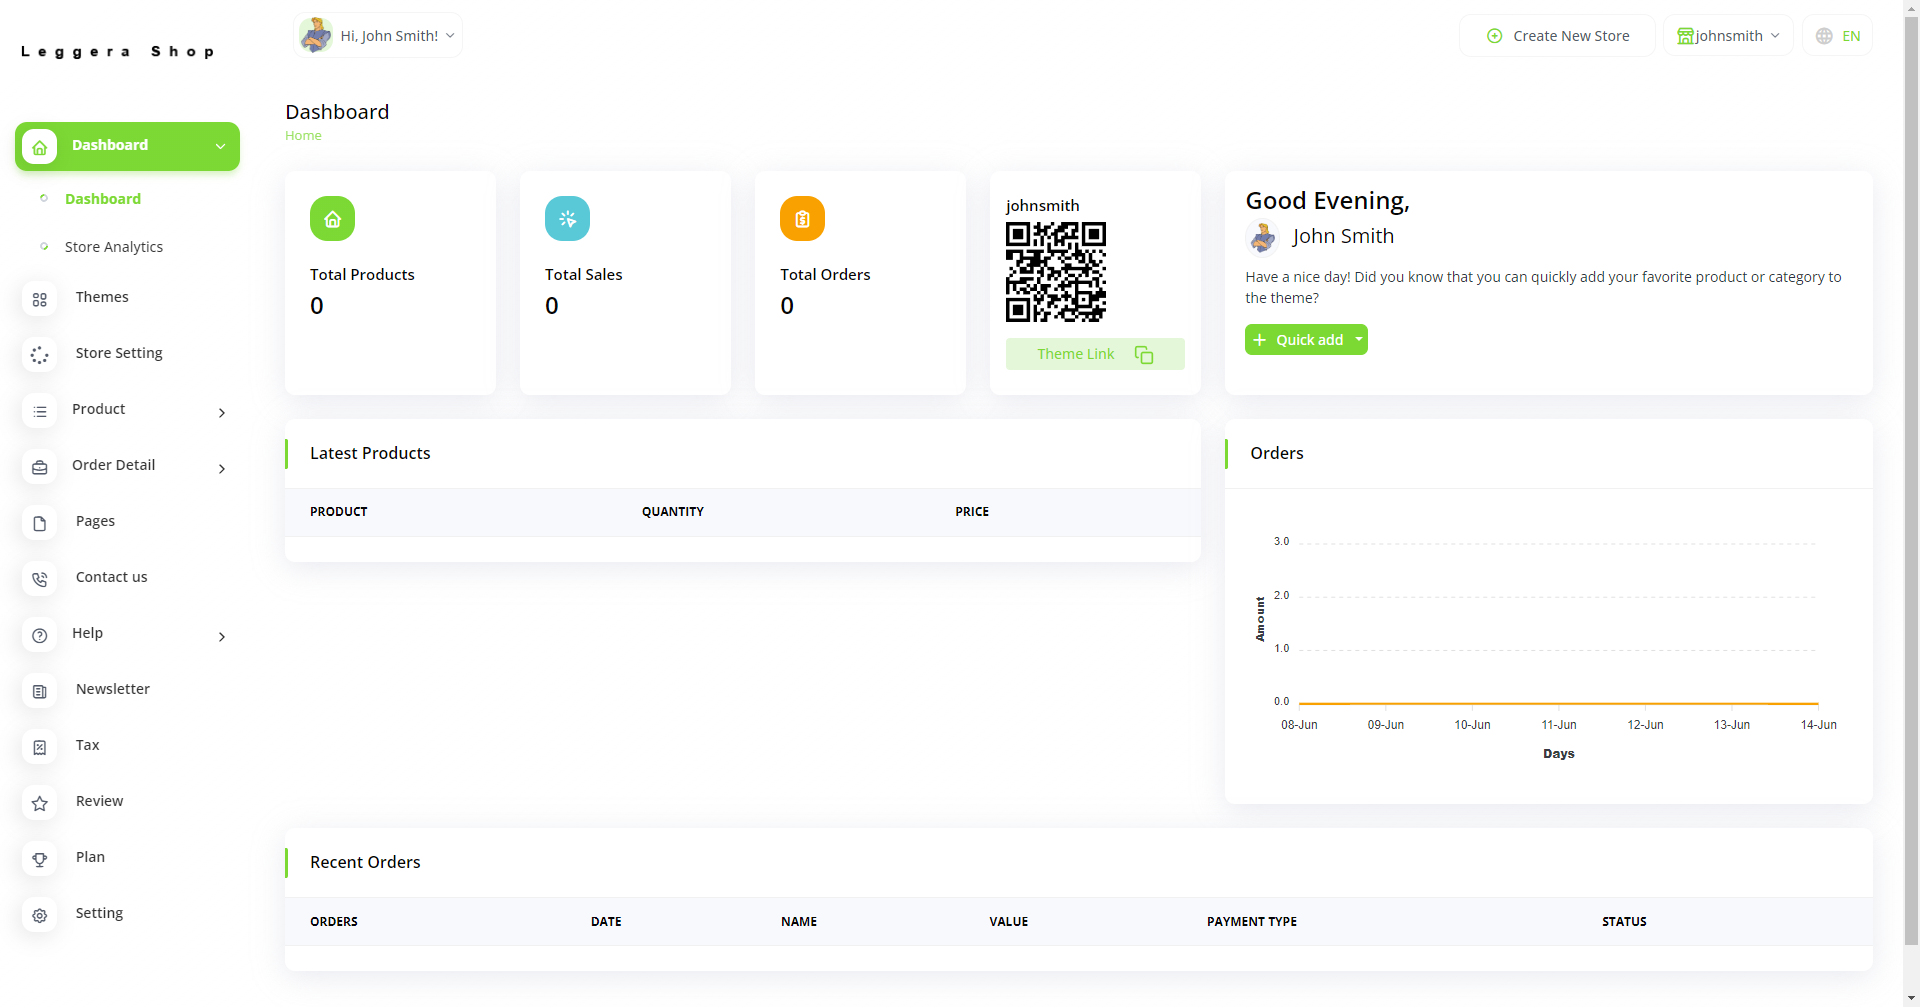Image resolution: width=1920 pixels, height=1007 pixels.
Task: Open Store Analytics submenu item
Action: click(113, 247)
